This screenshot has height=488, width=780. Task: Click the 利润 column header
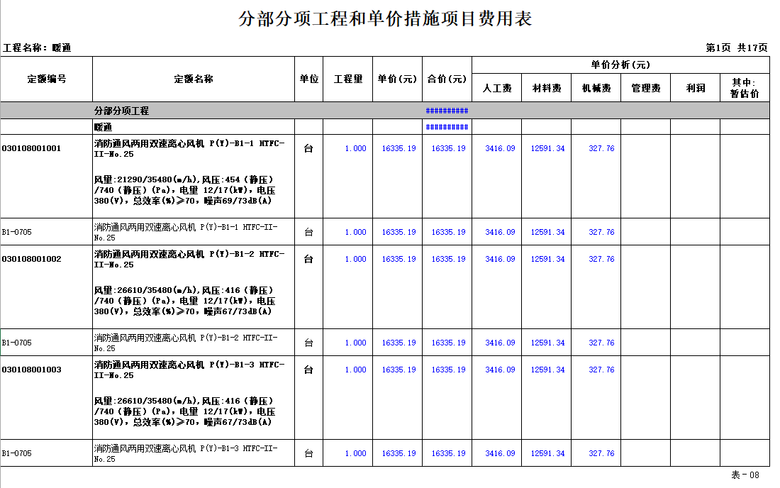696,89
